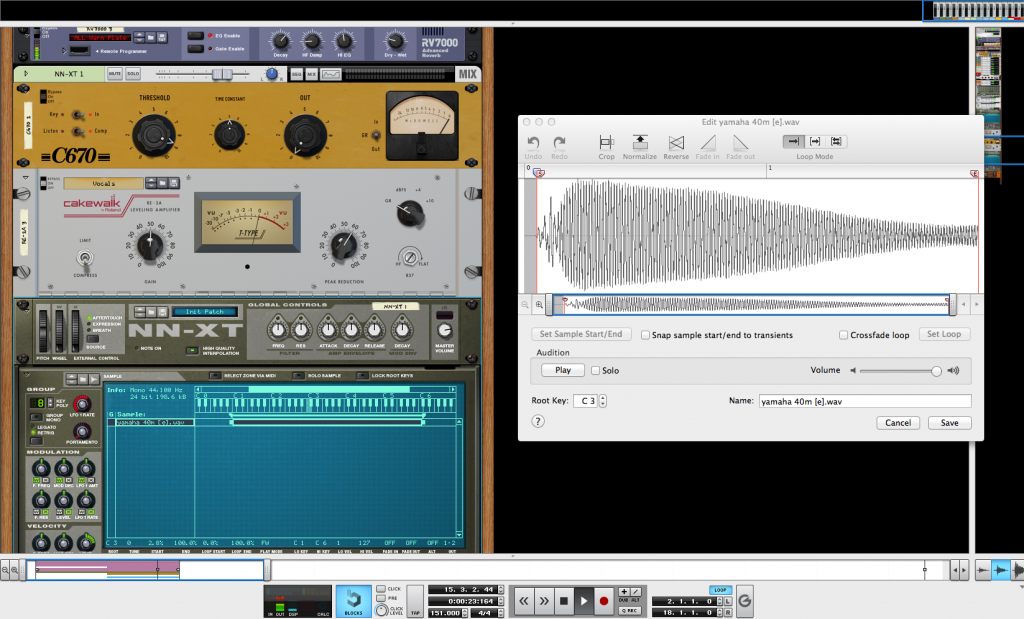Select the Crop tool
This screenshot has width=1024, height=619.
tap(606, 148)
